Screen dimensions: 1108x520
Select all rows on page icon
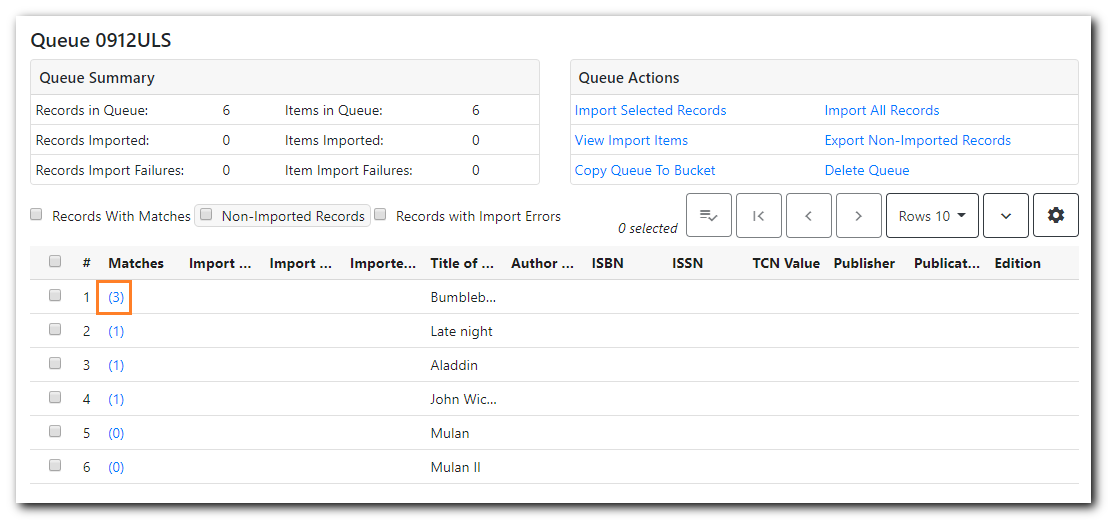709,215
